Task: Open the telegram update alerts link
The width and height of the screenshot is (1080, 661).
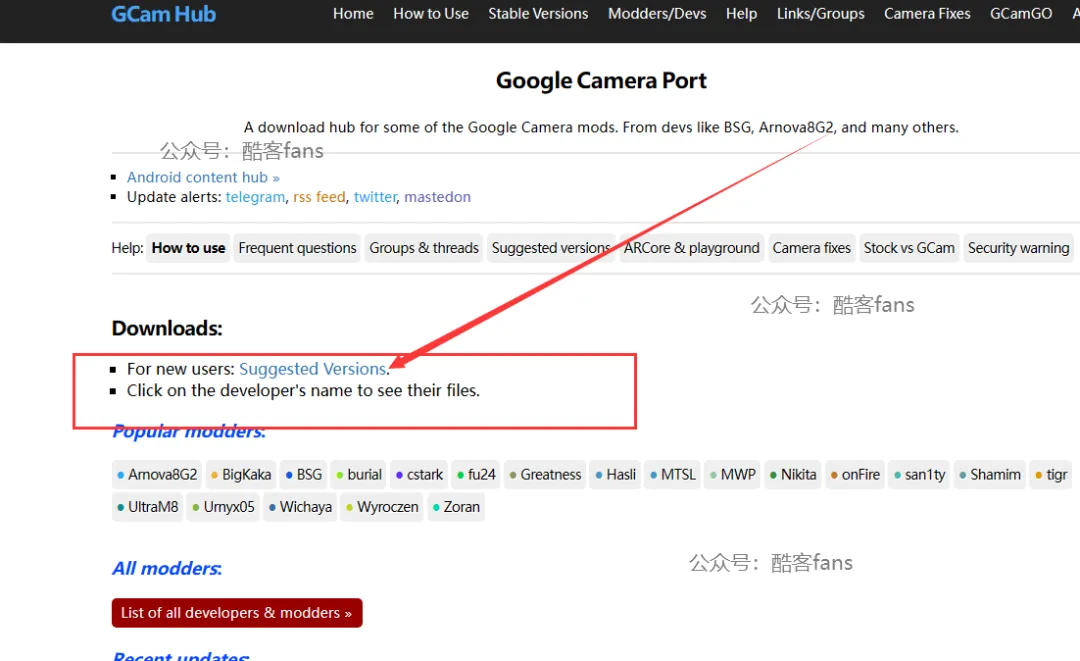Action: tap(255, 197)
